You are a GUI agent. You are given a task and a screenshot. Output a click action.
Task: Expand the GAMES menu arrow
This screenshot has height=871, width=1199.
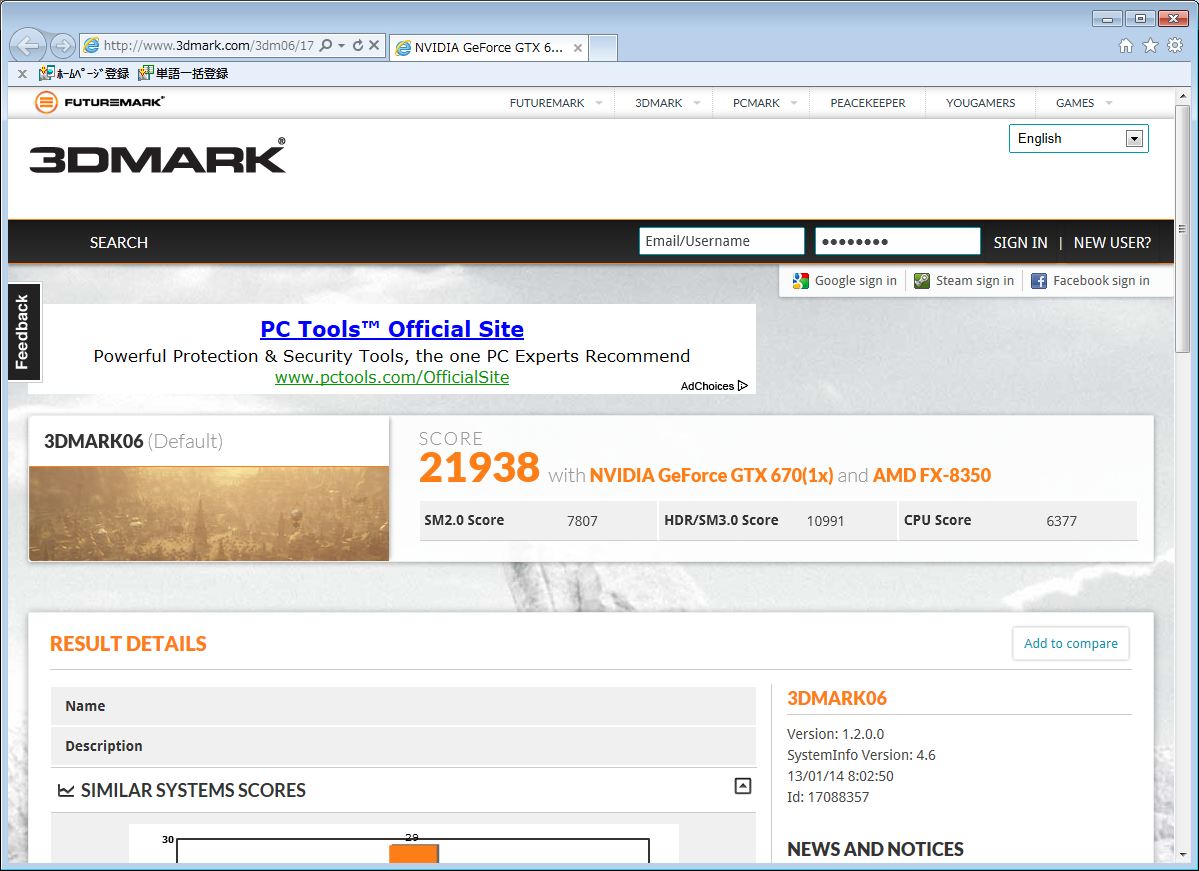click(x=1109, y=102)
